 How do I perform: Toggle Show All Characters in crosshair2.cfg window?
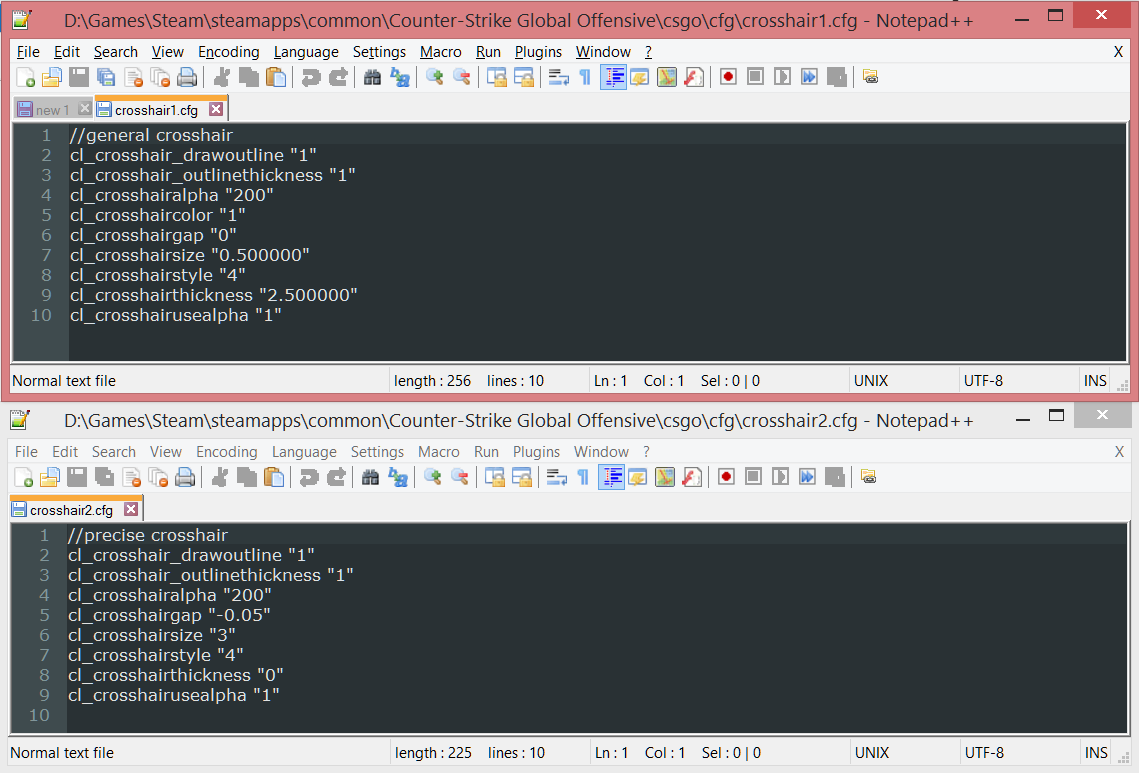point(583,477)
